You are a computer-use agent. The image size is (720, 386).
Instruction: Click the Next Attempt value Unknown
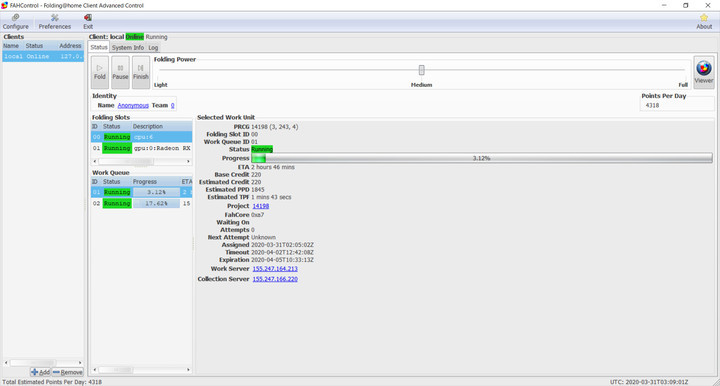click(x=263, y=237)
